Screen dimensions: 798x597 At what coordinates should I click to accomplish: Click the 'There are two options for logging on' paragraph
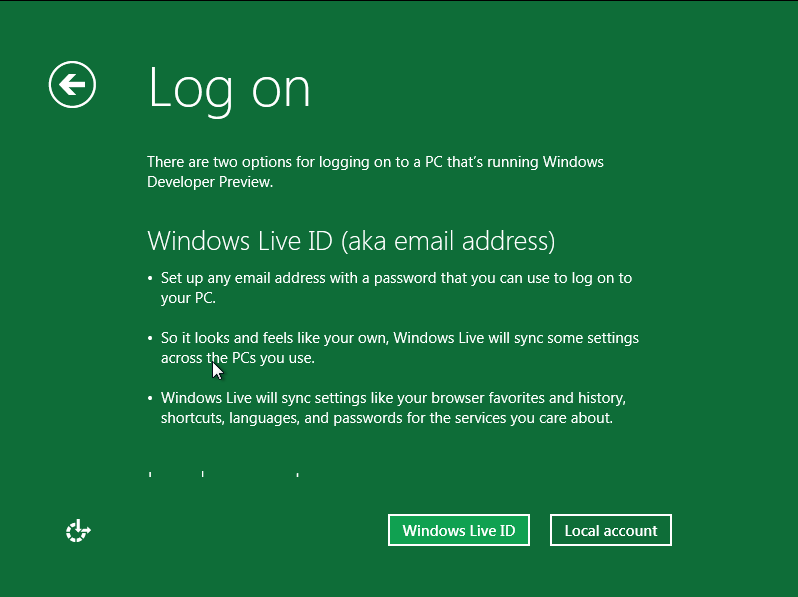[375, 172]
